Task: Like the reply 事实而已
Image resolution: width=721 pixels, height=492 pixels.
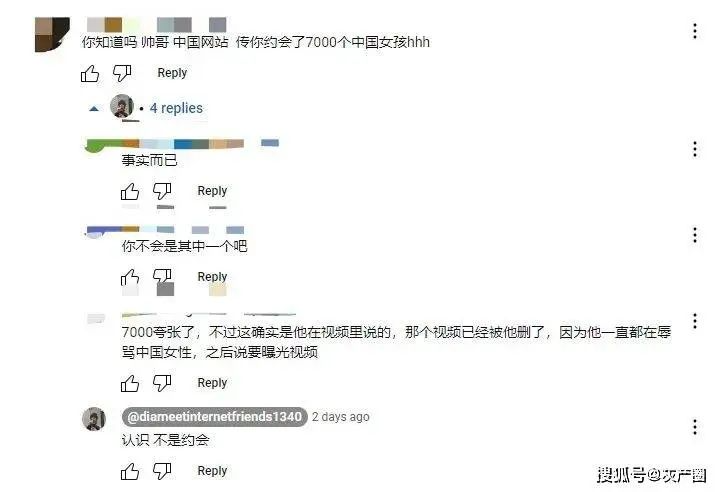Action: [130, 192]
